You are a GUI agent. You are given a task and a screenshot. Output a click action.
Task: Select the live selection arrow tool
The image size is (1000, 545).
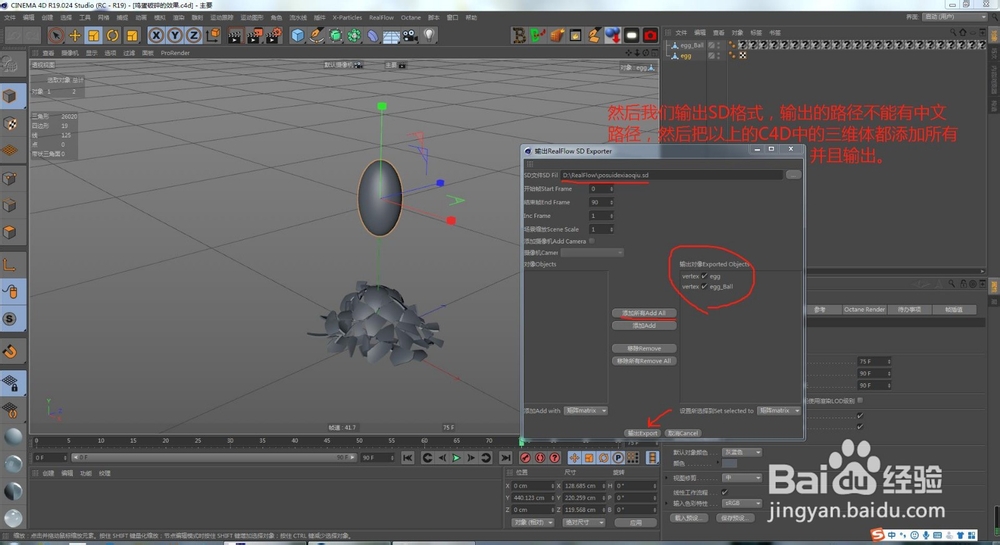click(56, 36)
